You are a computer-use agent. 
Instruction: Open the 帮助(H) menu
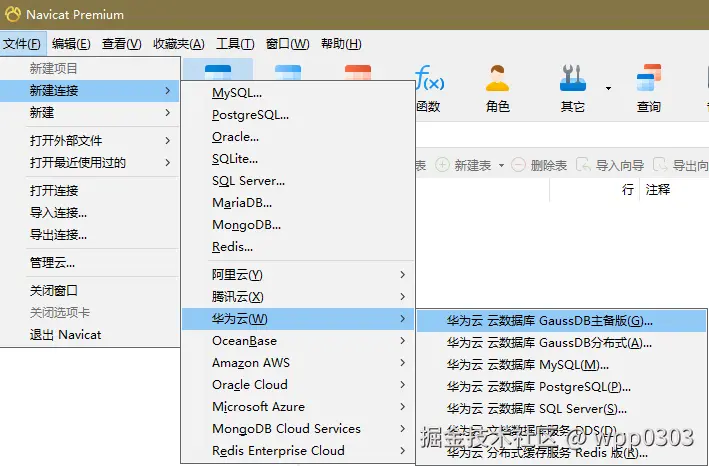[341, 44]
